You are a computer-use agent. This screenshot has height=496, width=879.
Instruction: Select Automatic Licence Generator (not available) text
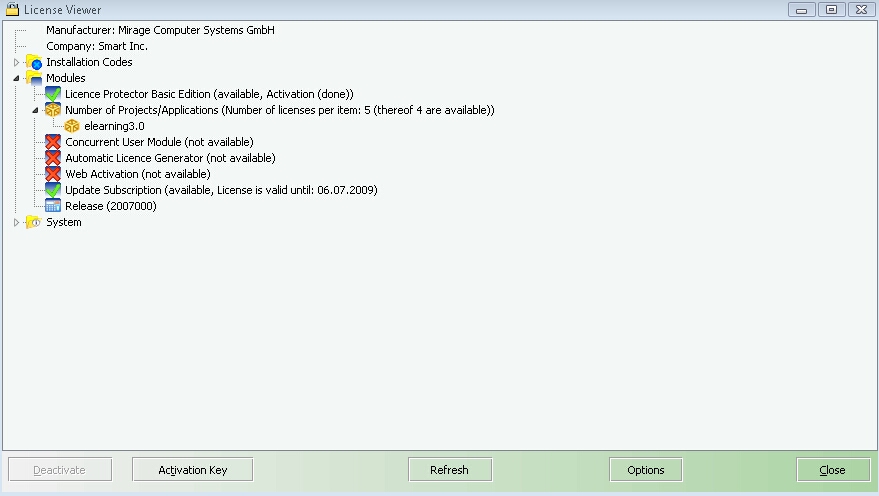point(170,158)
